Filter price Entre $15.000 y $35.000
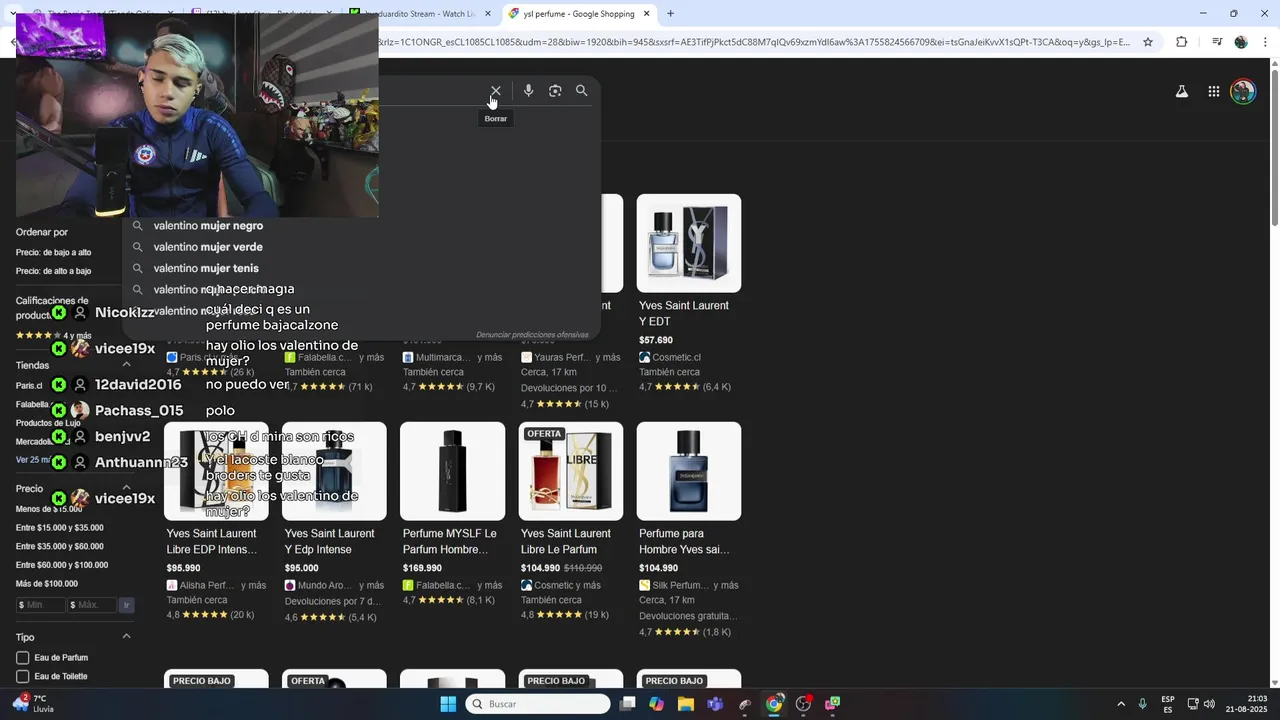Image resolution: width=1280 pixels, height=720 pixels. coord(60,528)
